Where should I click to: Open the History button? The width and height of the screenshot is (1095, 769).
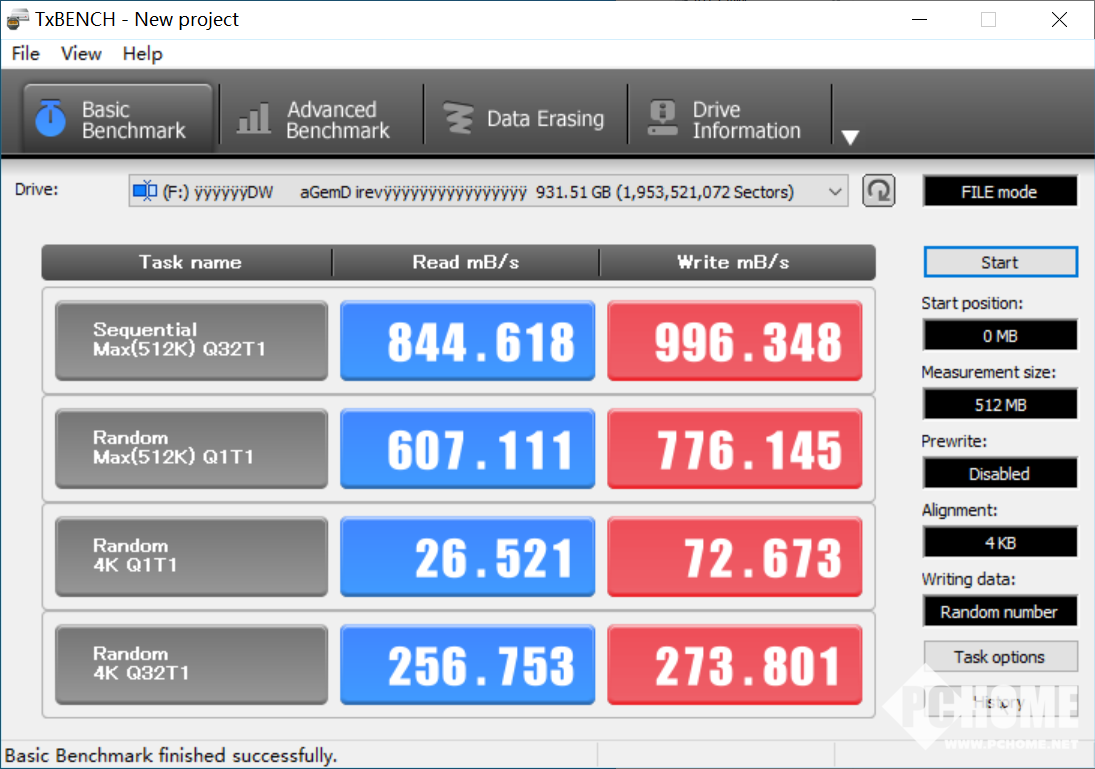(1000, 702)
